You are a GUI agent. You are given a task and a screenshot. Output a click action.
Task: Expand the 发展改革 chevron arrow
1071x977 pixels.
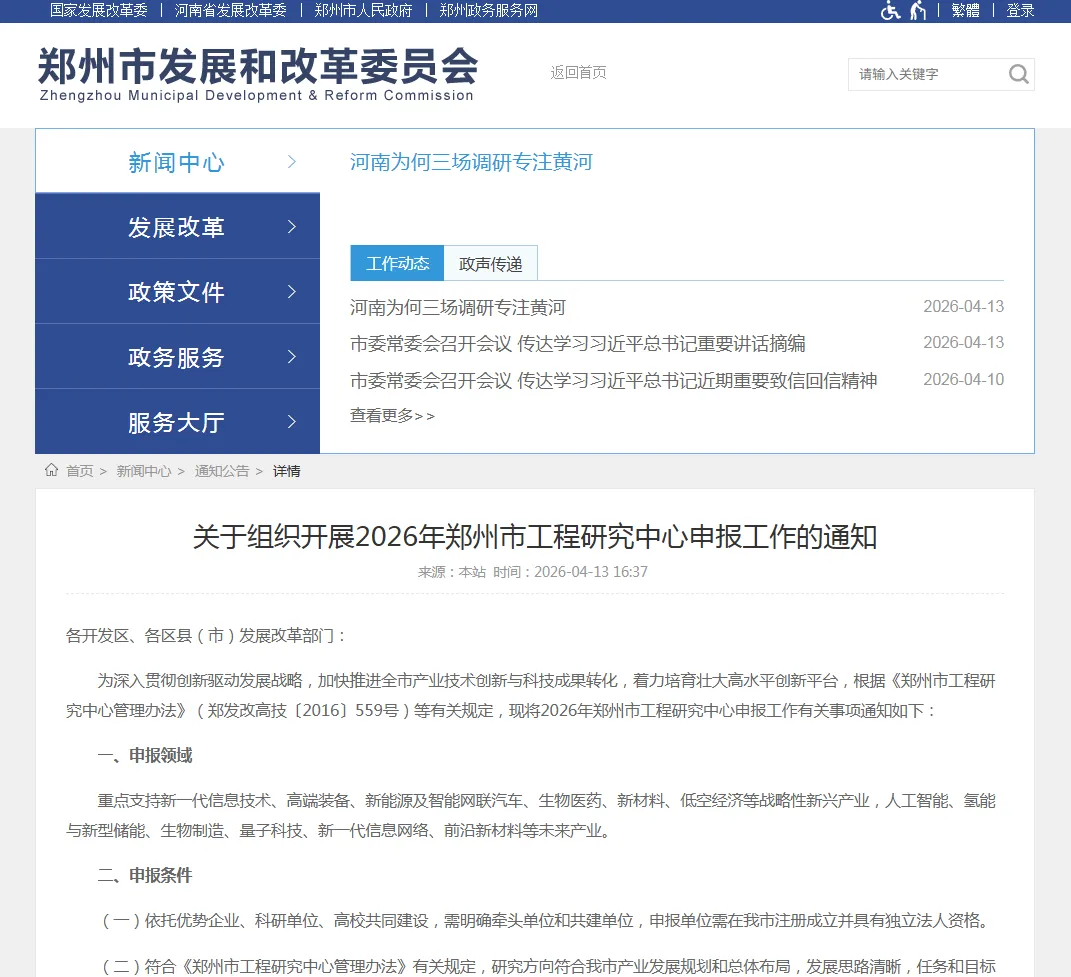click(x=292, y=227)
